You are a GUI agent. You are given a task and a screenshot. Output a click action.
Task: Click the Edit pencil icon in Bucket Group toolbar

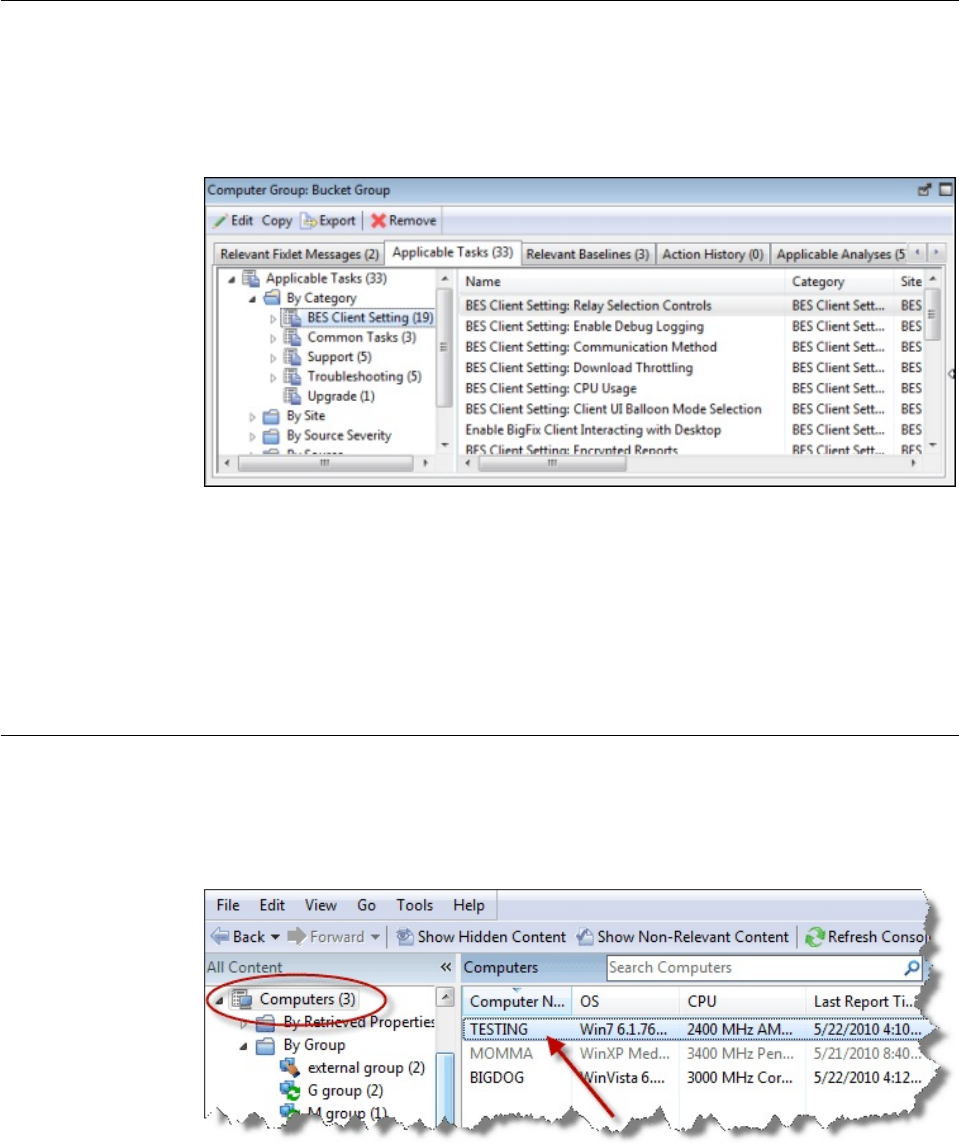[220, 221]
